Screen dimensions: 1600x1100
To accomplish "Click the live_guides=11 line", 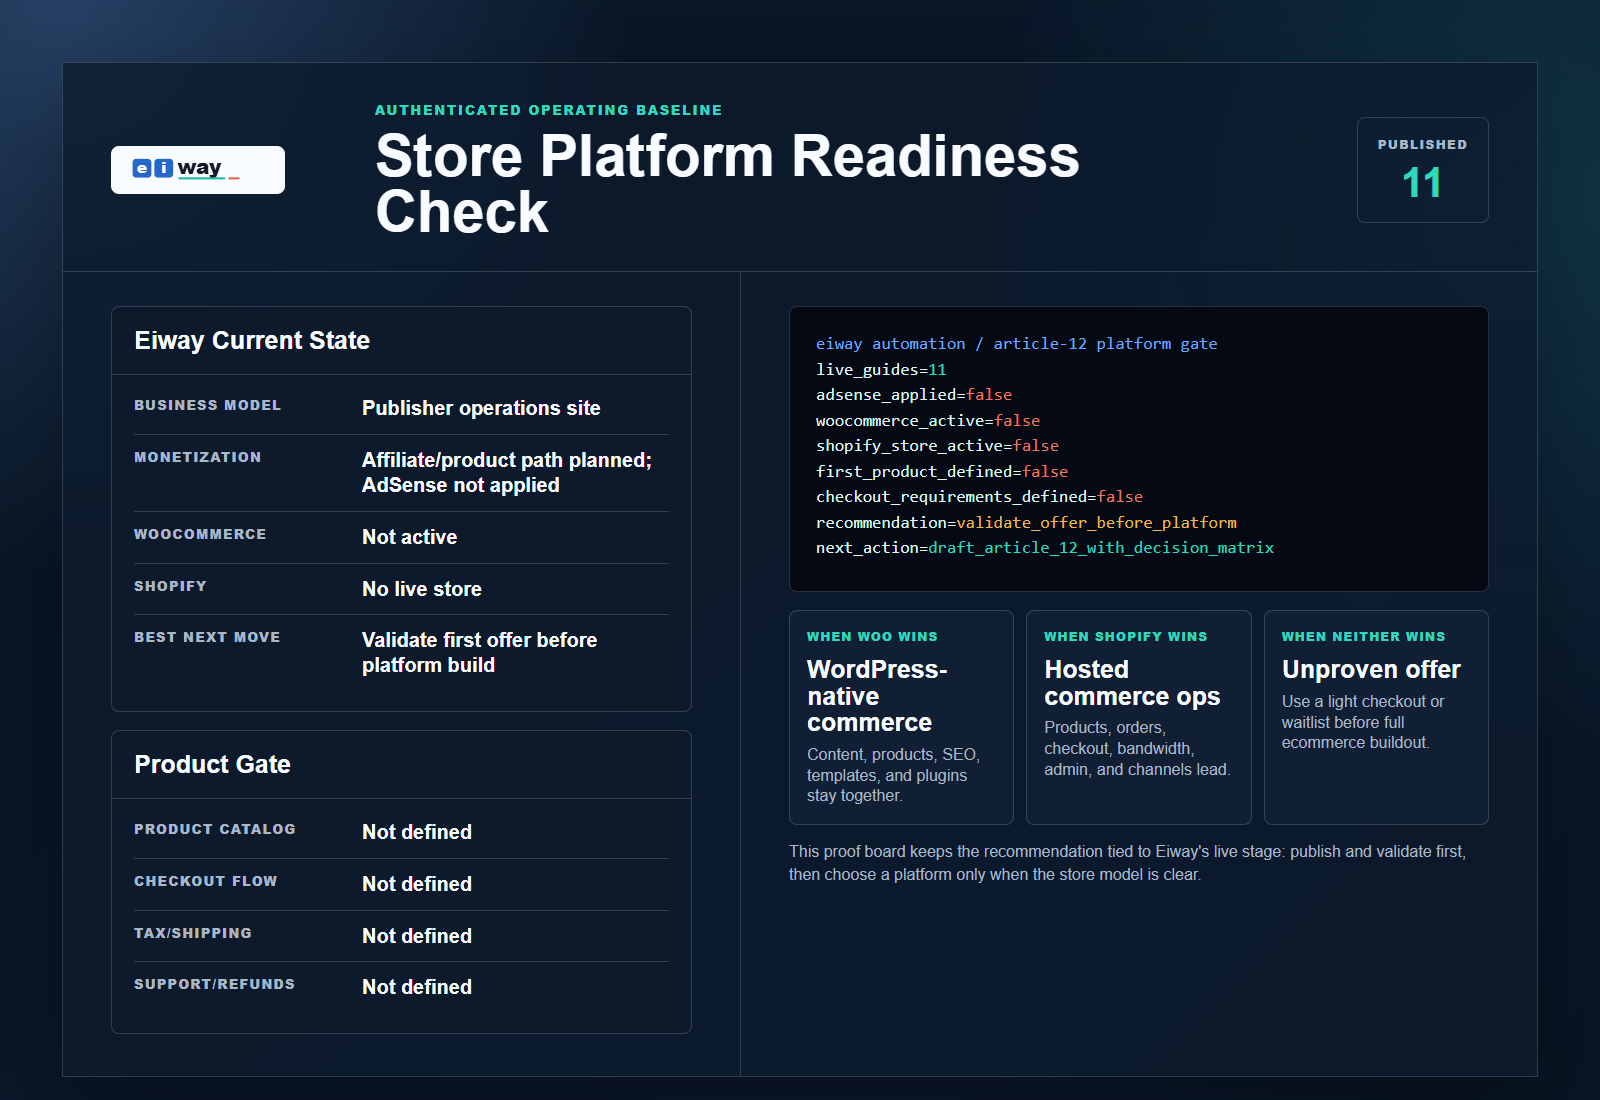I will tap(881, 370).
